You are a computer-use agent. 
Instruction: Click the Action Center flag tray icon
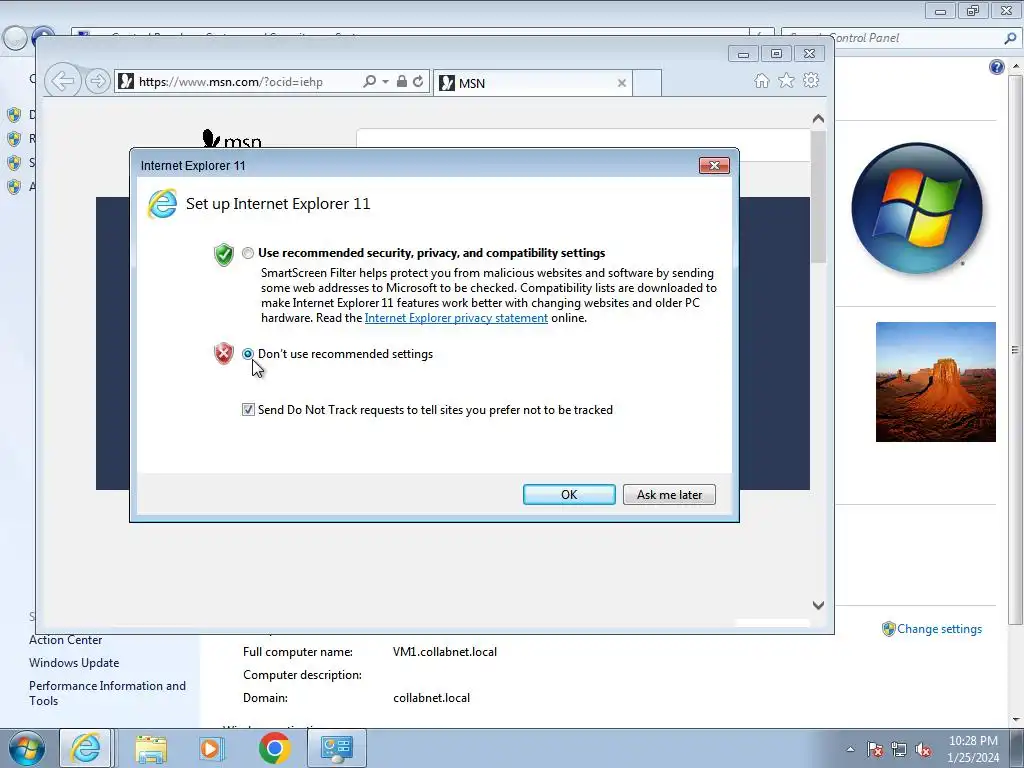(875, 749)
